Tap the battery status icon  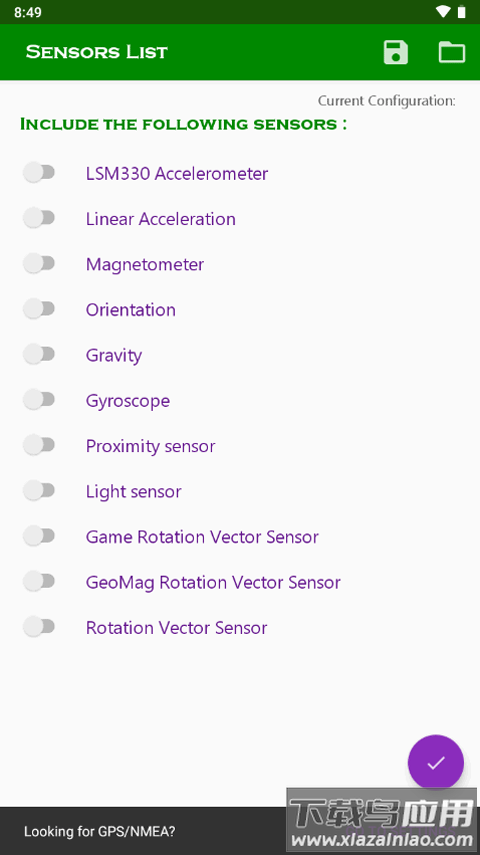[461, 11]
